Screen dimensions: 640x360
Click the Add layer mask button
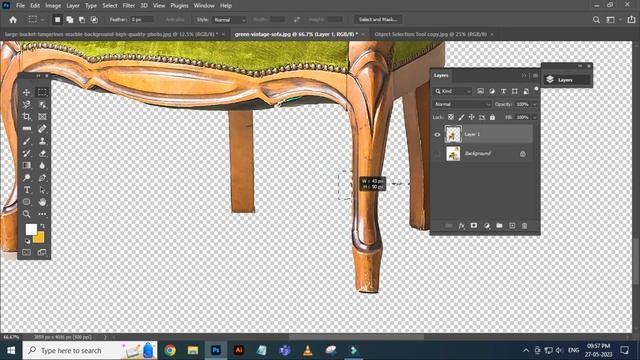(473, 226)
